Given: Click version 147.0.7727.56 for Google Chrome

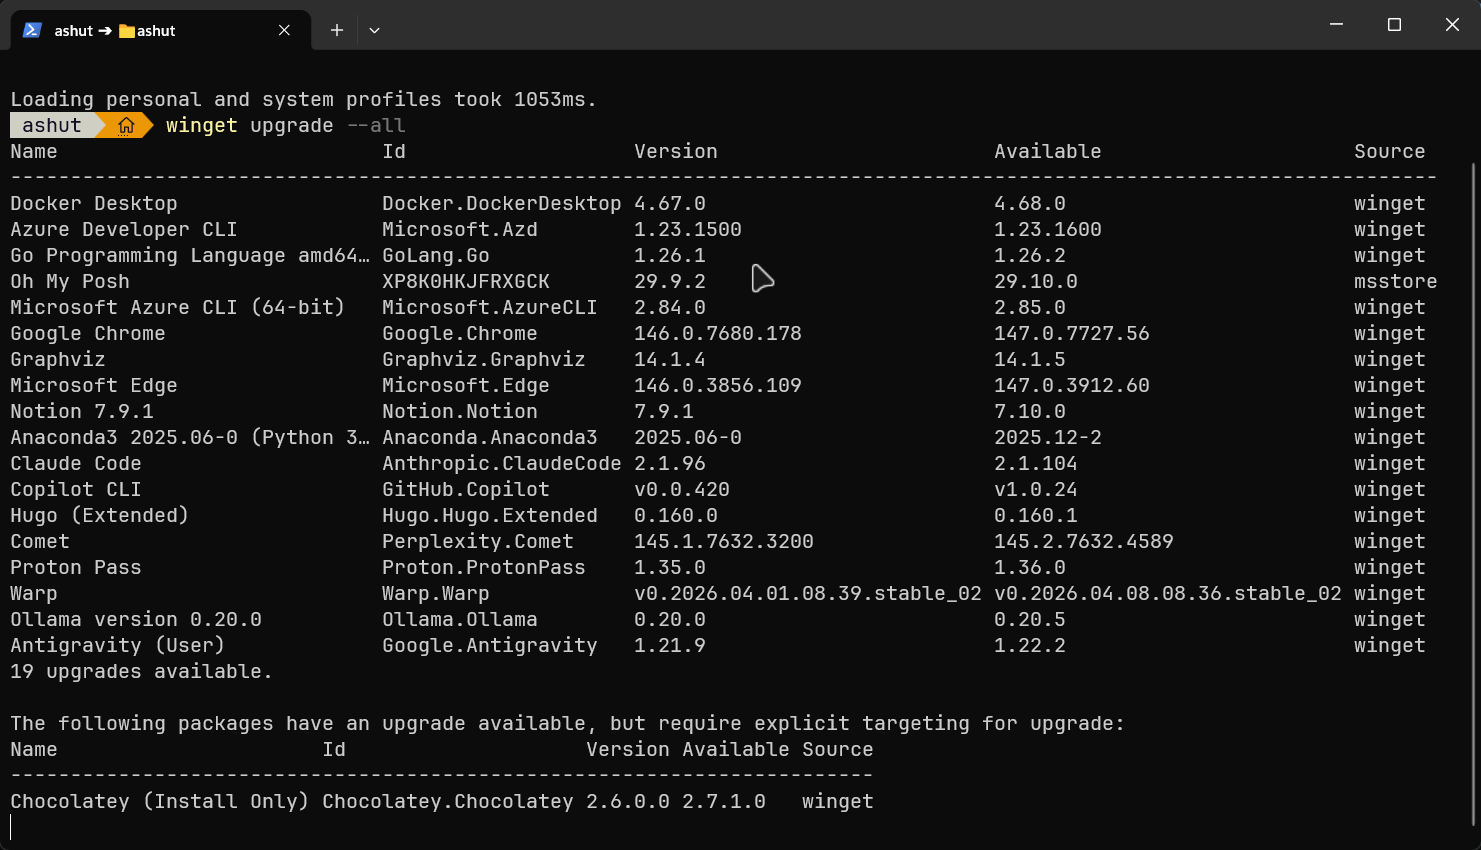Looking at the screenshot, I should pyautogui.click(x=1073, y=333).
